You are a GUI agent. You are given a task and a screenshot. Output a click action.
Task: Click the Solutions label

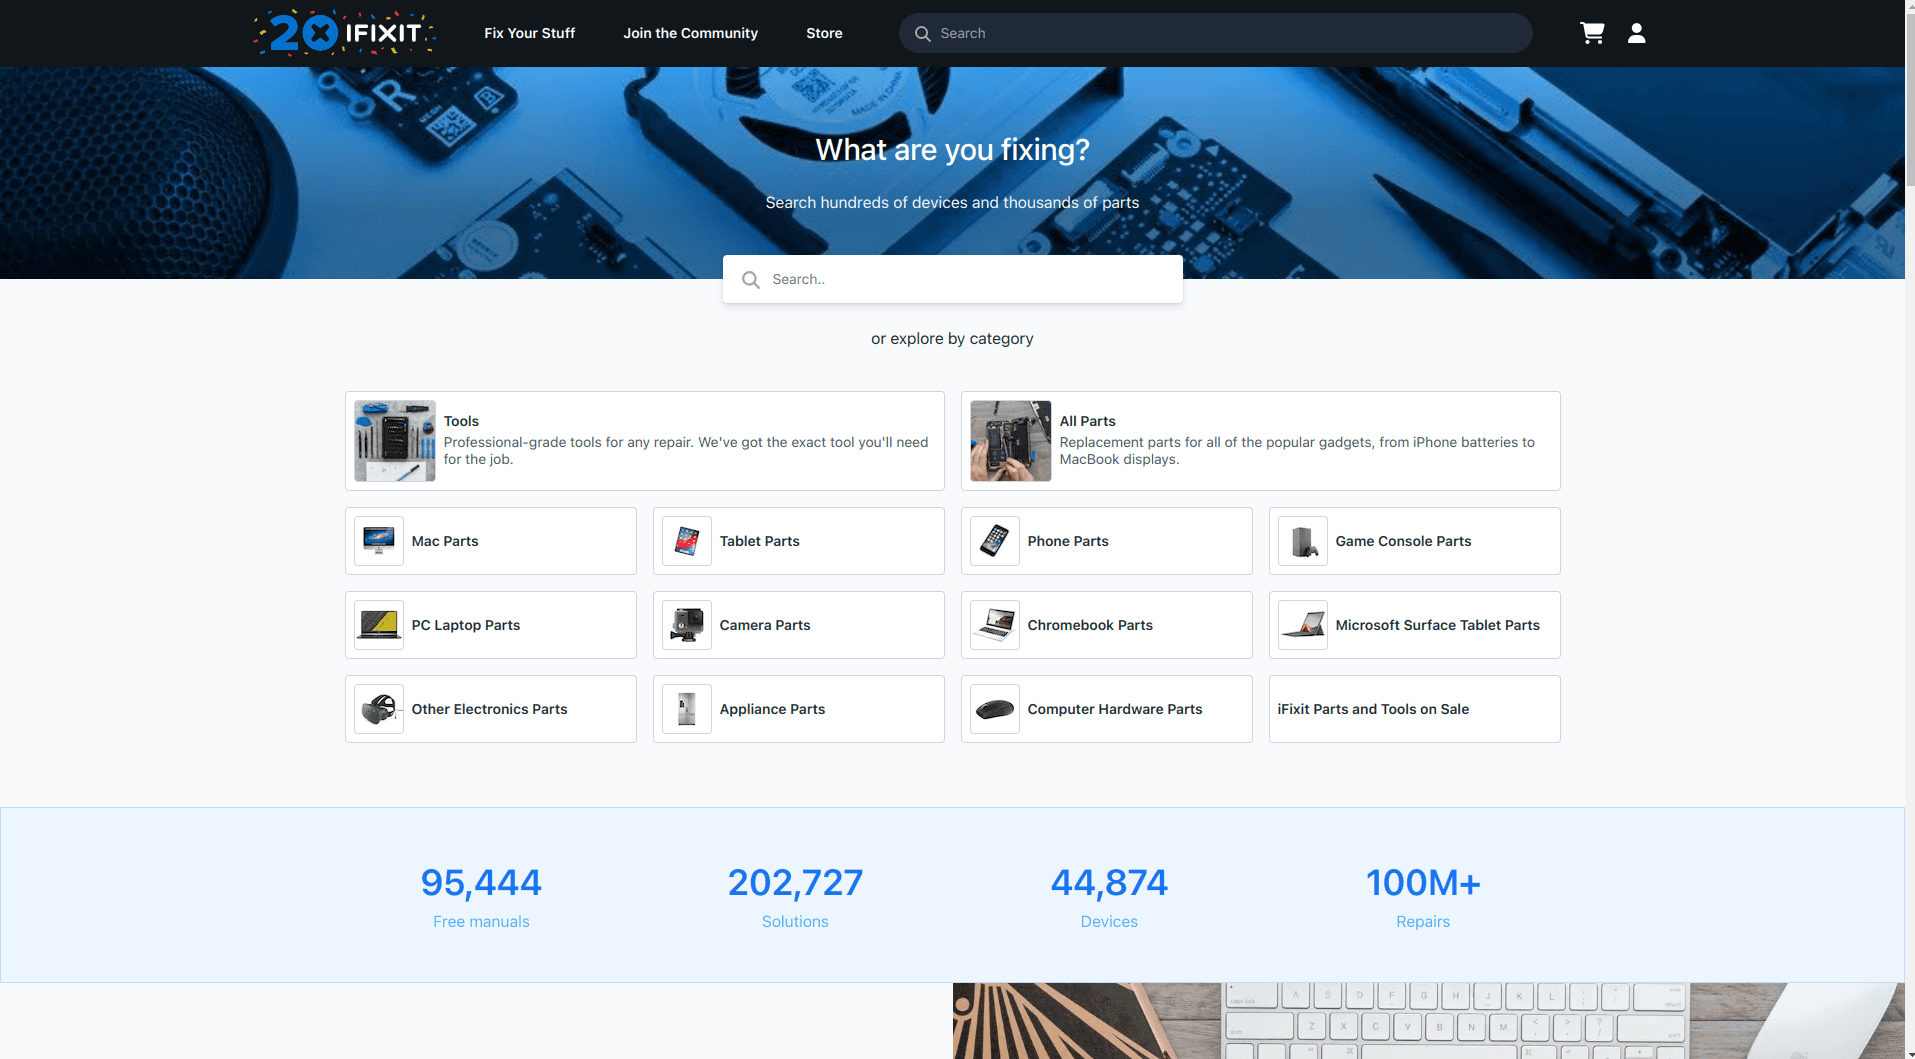point(795,922)
